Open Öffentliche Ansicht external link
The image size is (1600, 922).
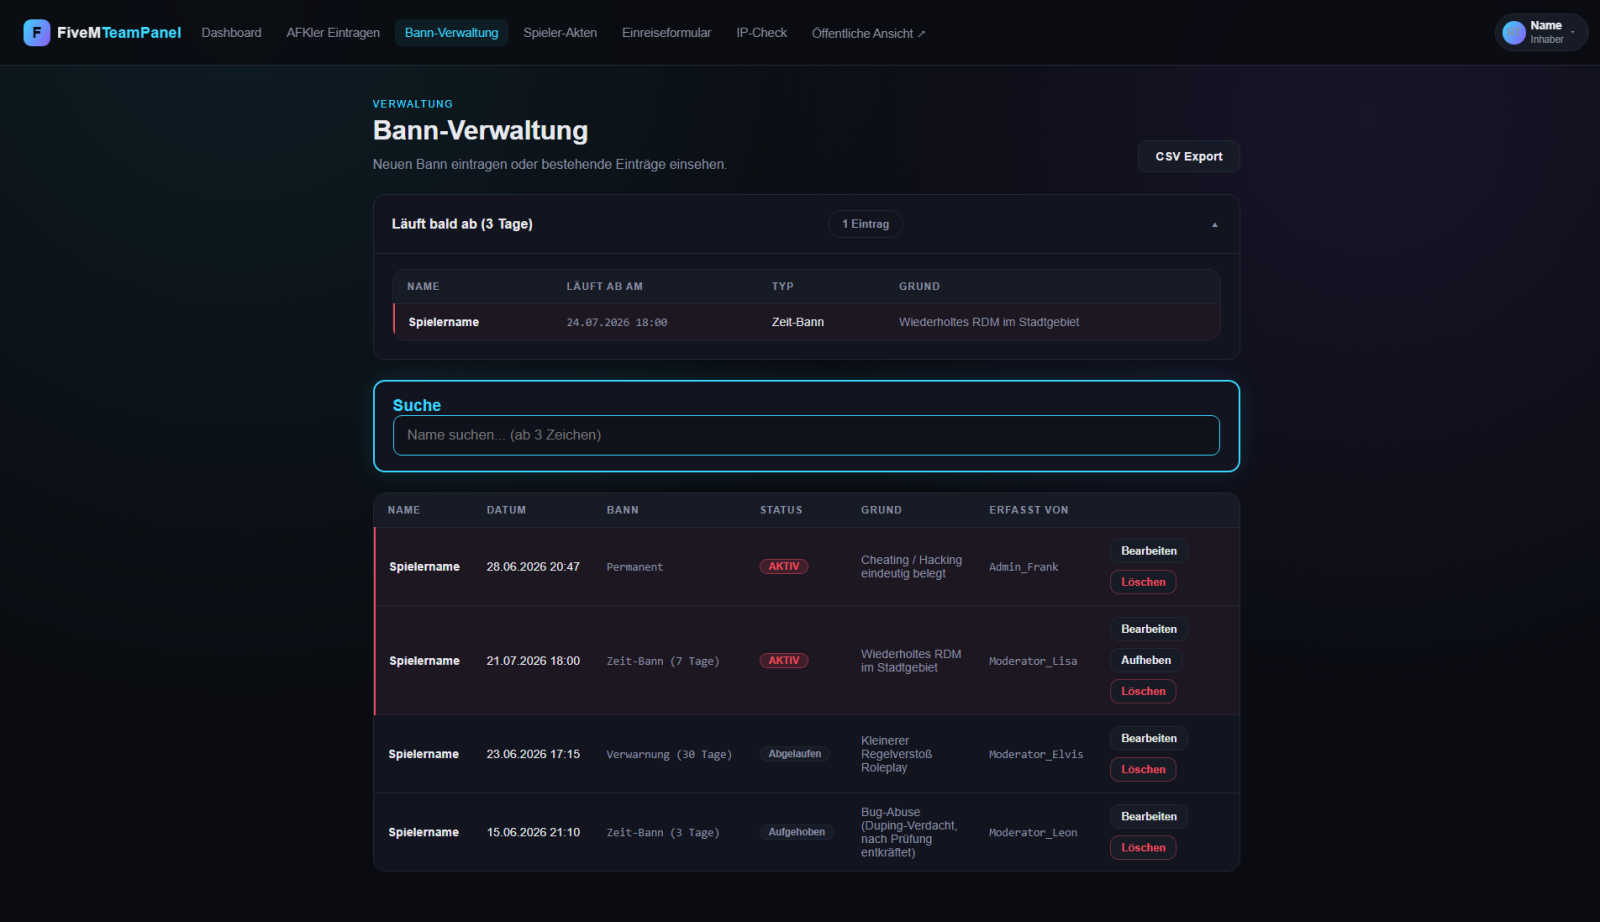[x=868, y=33]
